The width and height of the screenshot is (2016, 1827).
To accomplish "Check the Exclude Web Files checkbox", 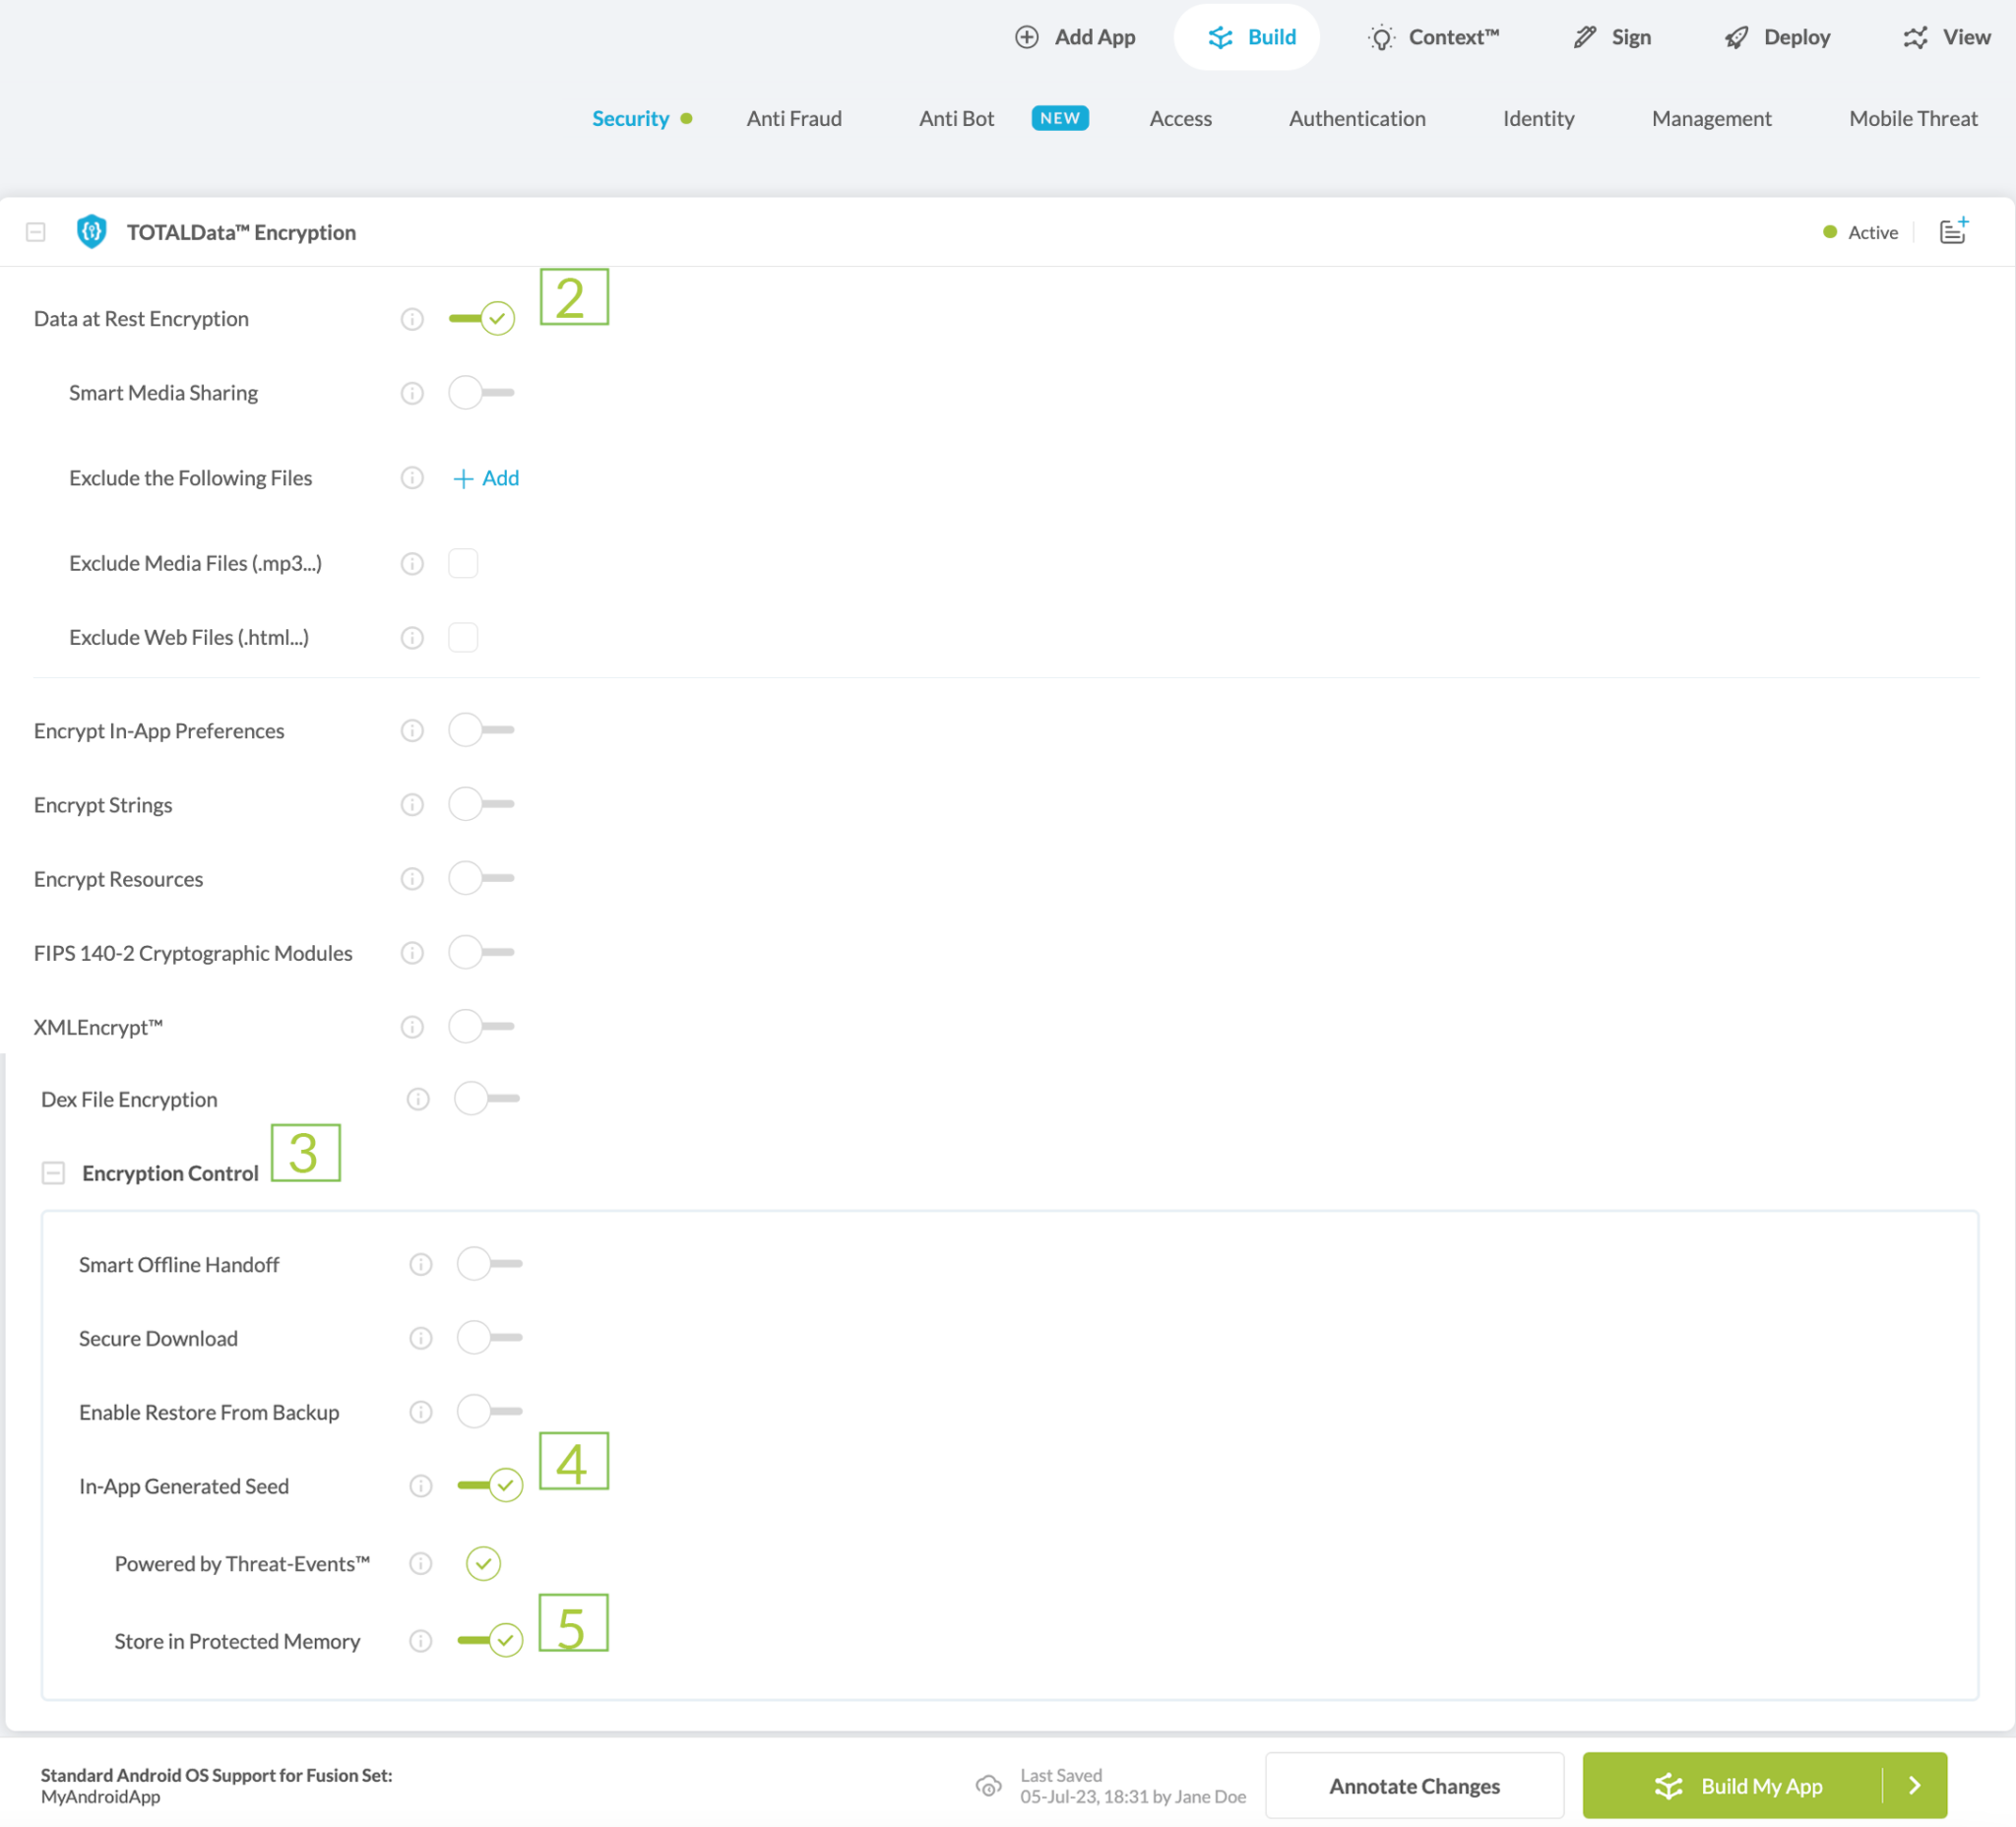I will pos(463,637).
